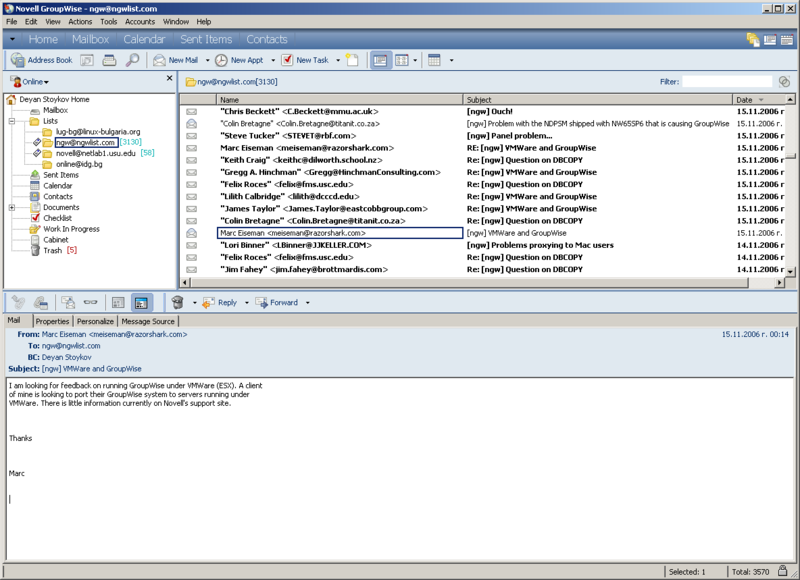
Task: Switch to the Home nav tab
Action: tap(43, 39)
